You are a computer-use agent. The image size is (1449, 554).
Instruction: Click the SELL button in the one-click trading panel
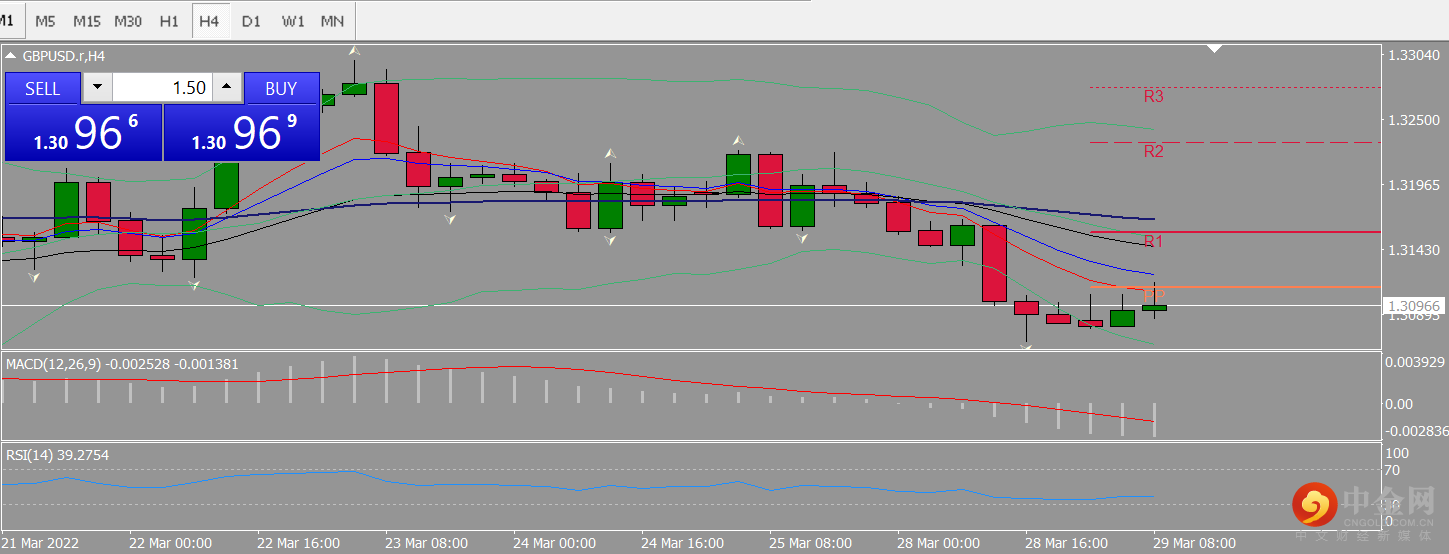(x=42, y=88)
